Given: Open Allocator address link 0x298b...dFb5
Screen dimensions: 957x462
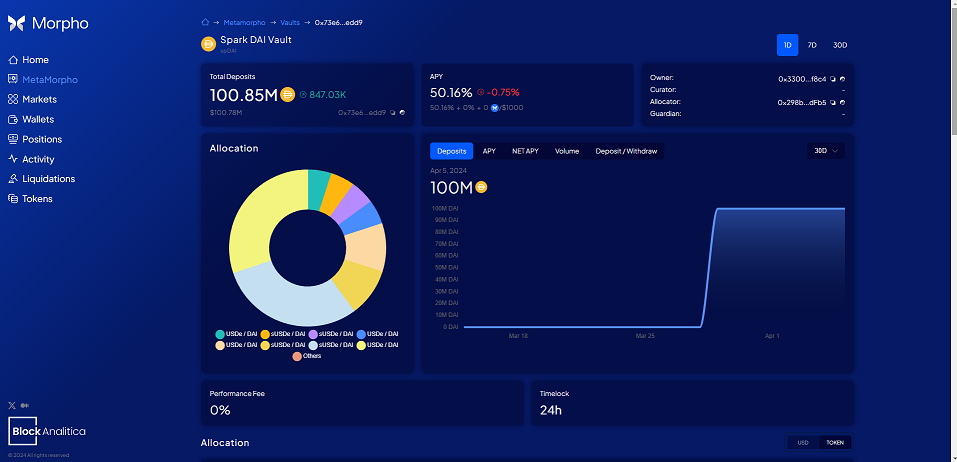Looking at the screenshot, I should pos(802,103).
